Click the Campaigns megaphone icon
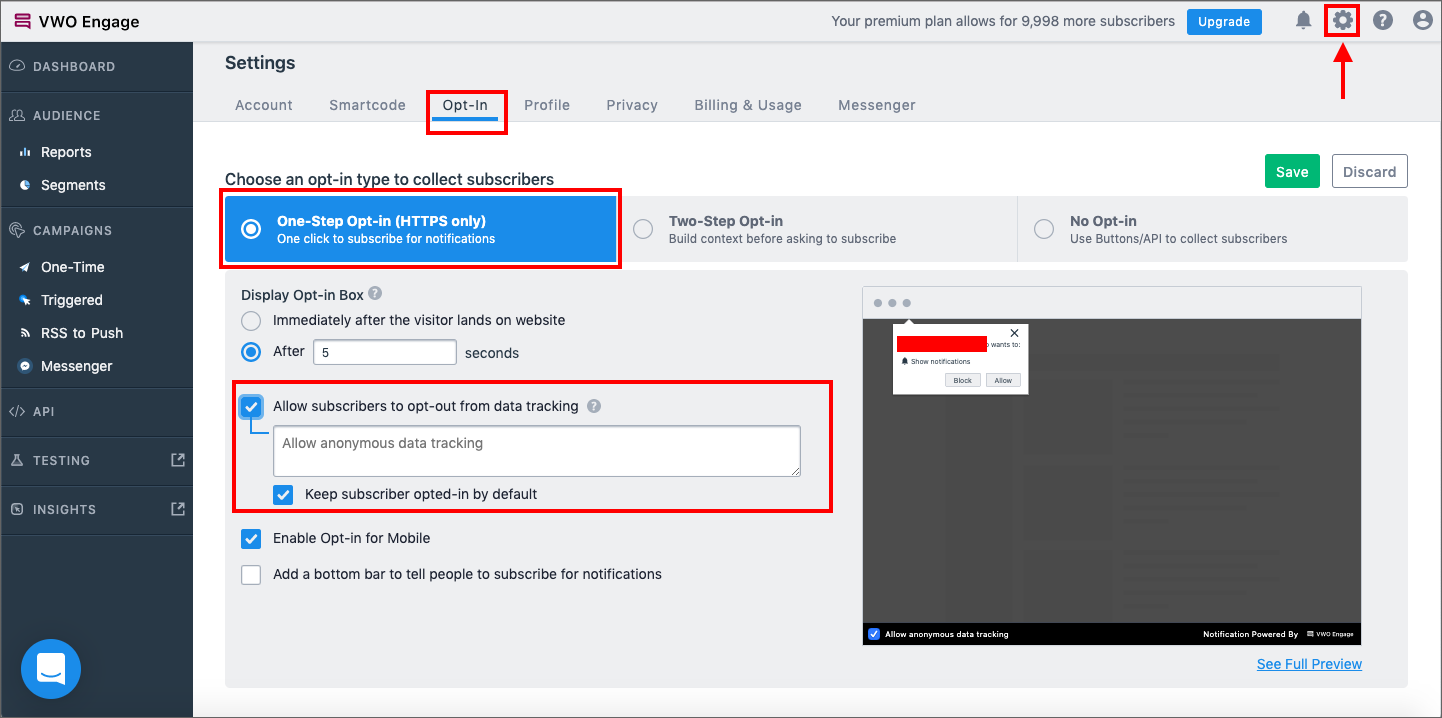Screen dimensions: 1442x718 [17, 230]
